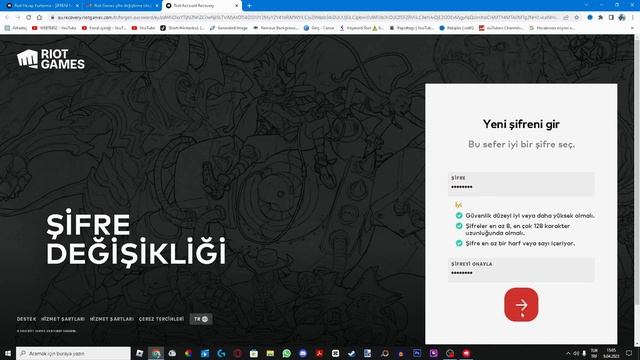Open the extensions puzzle icon
The height and width of the screenshot is (360, 640).
600,18
